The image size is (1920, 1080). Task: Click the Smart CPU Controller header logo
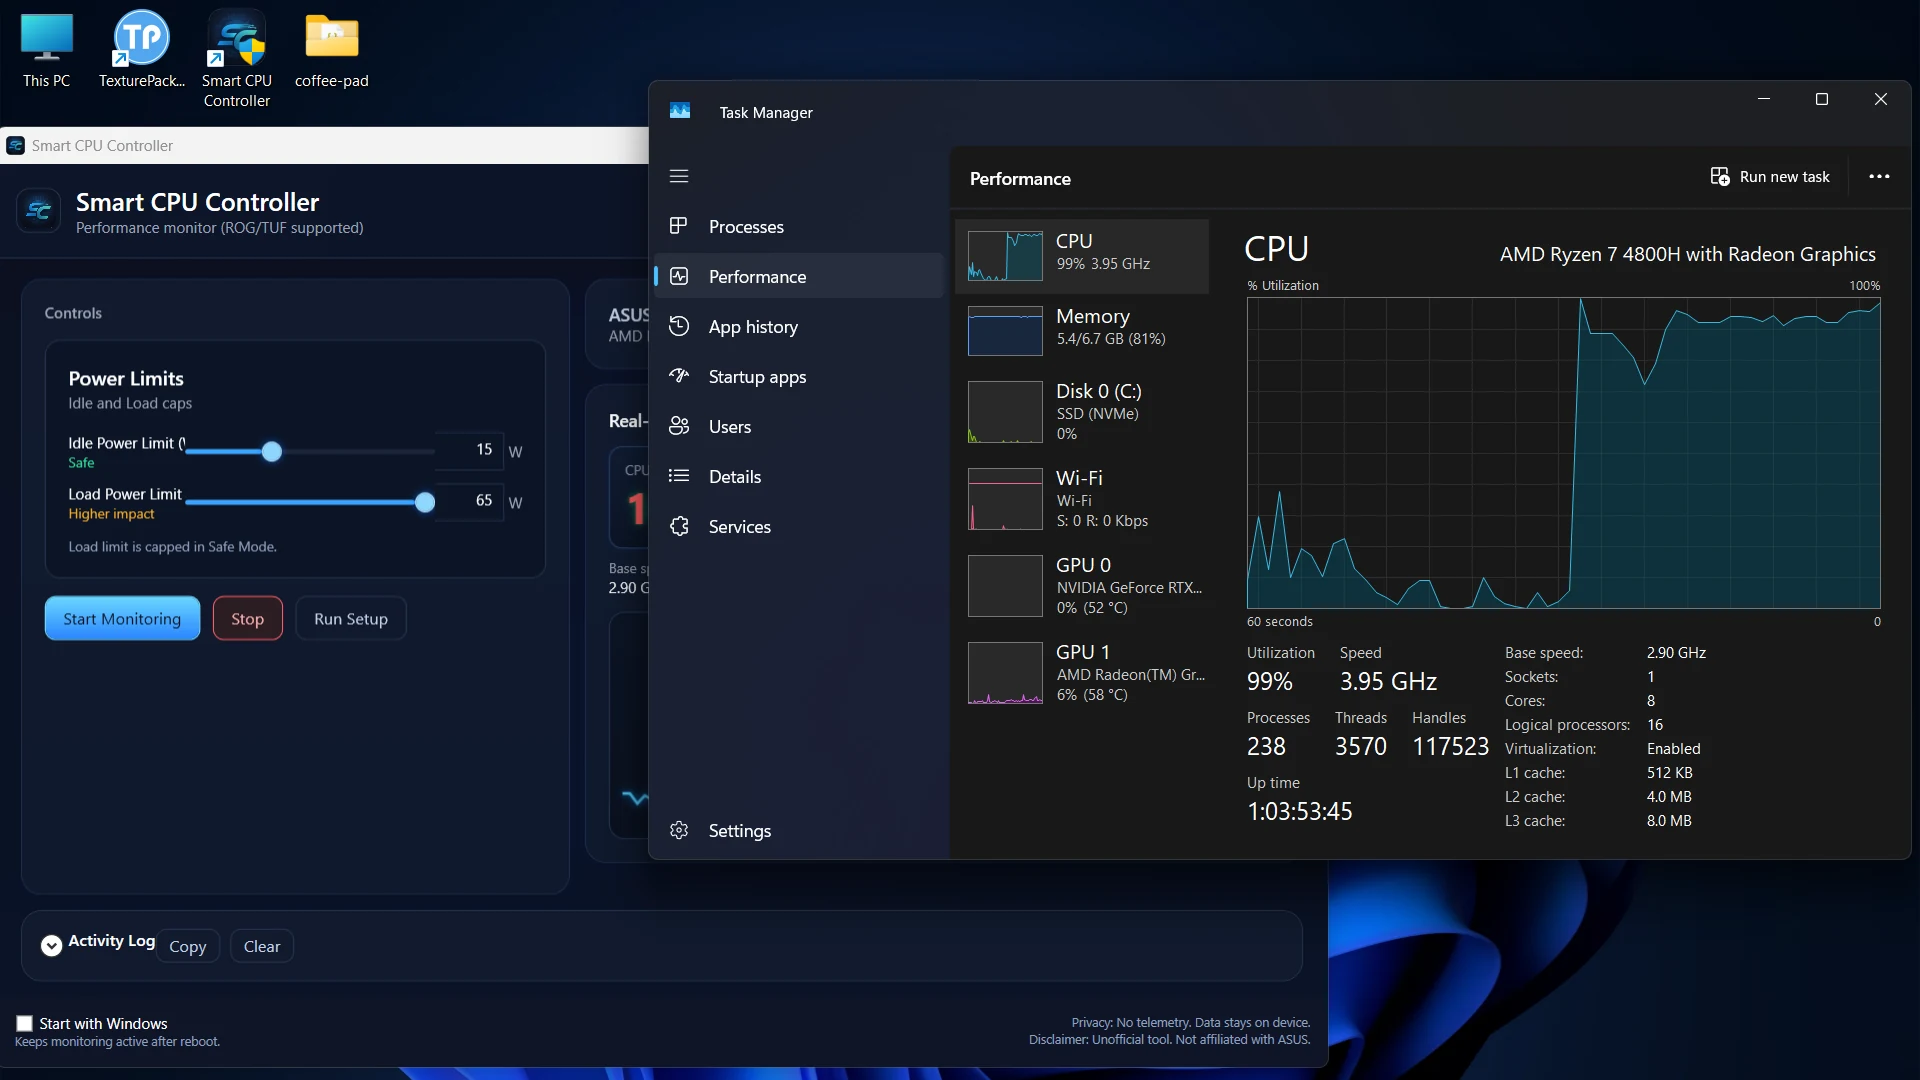38,211
